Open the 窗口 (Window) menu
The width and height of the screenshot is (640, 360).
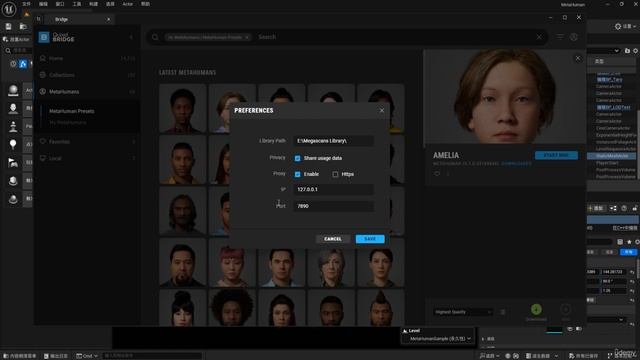60,4
